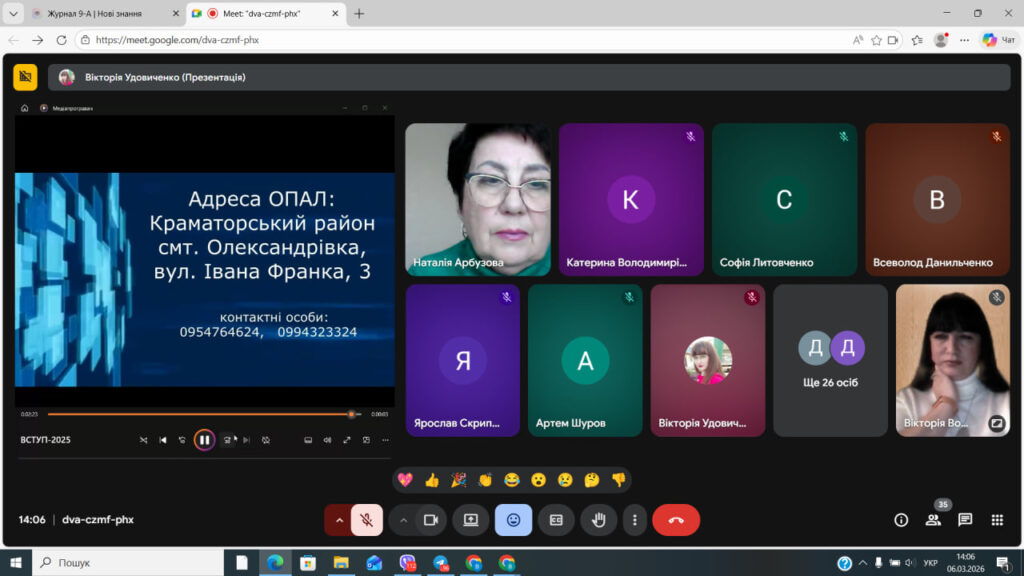Click the 'Ще 26 осіб' tile

[x=830, y=360]
